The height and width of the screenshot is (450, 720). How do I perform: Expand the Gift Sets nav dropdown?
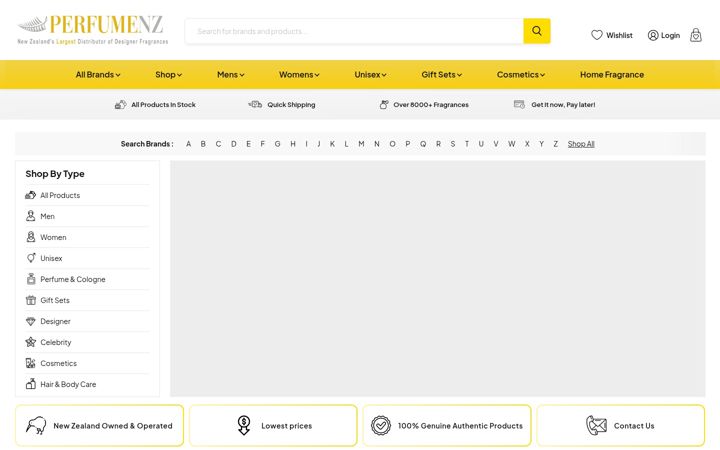click(x=441, y=74)
